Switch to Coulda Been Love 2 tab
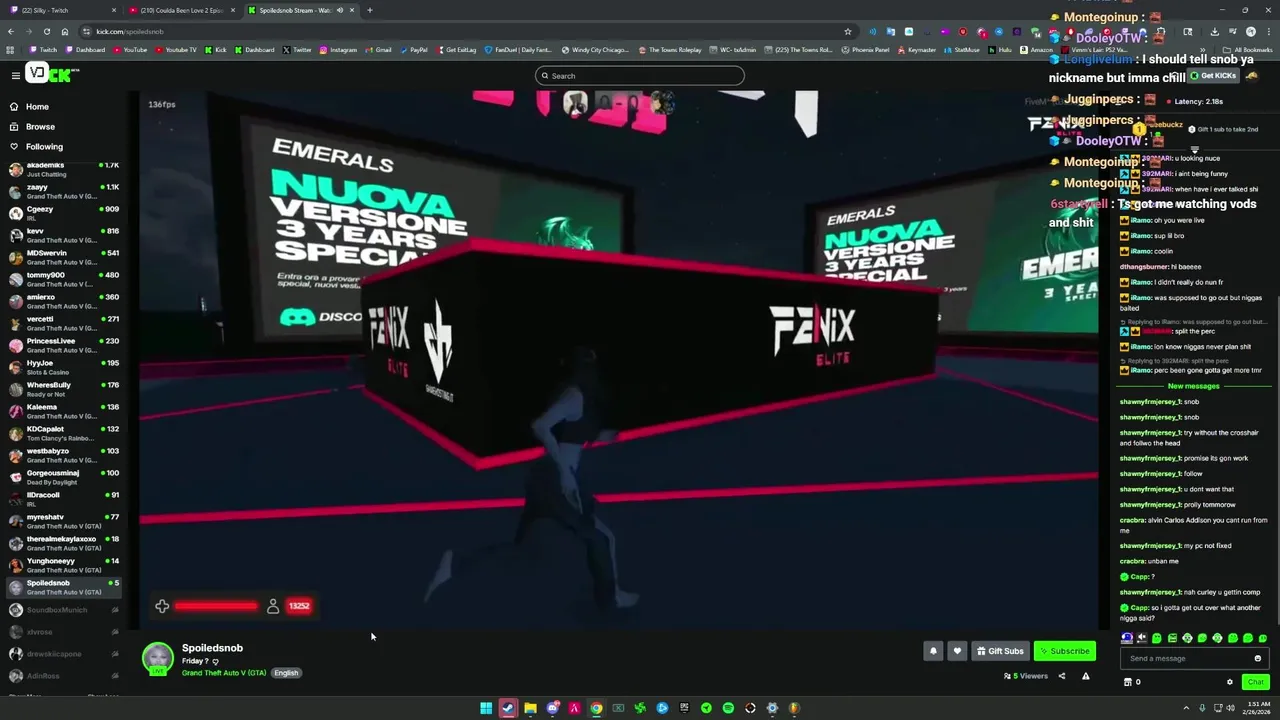 coord(184,10)
